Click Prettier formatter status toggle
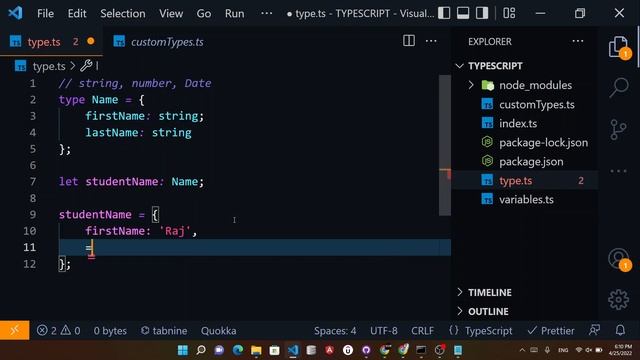Screen dimensions: 640x360 click(x=551, y=331)
